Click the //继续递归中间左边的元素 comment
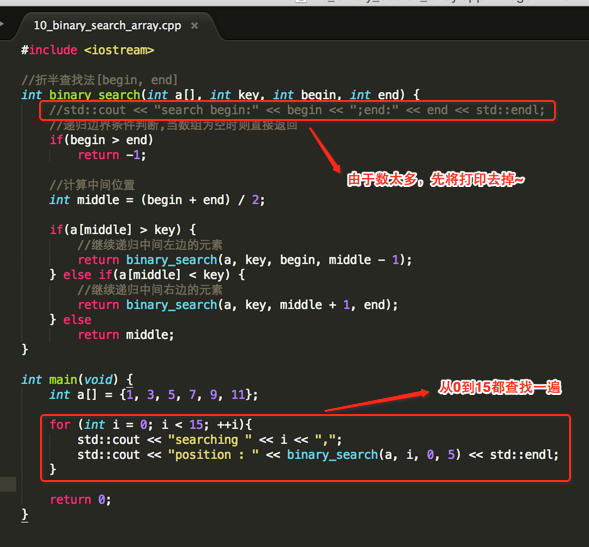 point(150,245)
